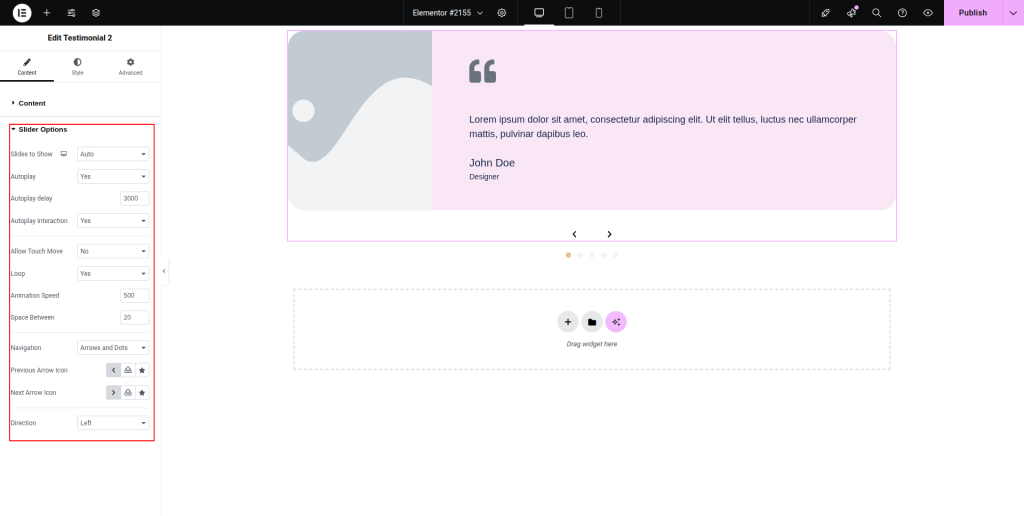
Task: Switch to the Advanced tab
Action: [x=130, y=67]
